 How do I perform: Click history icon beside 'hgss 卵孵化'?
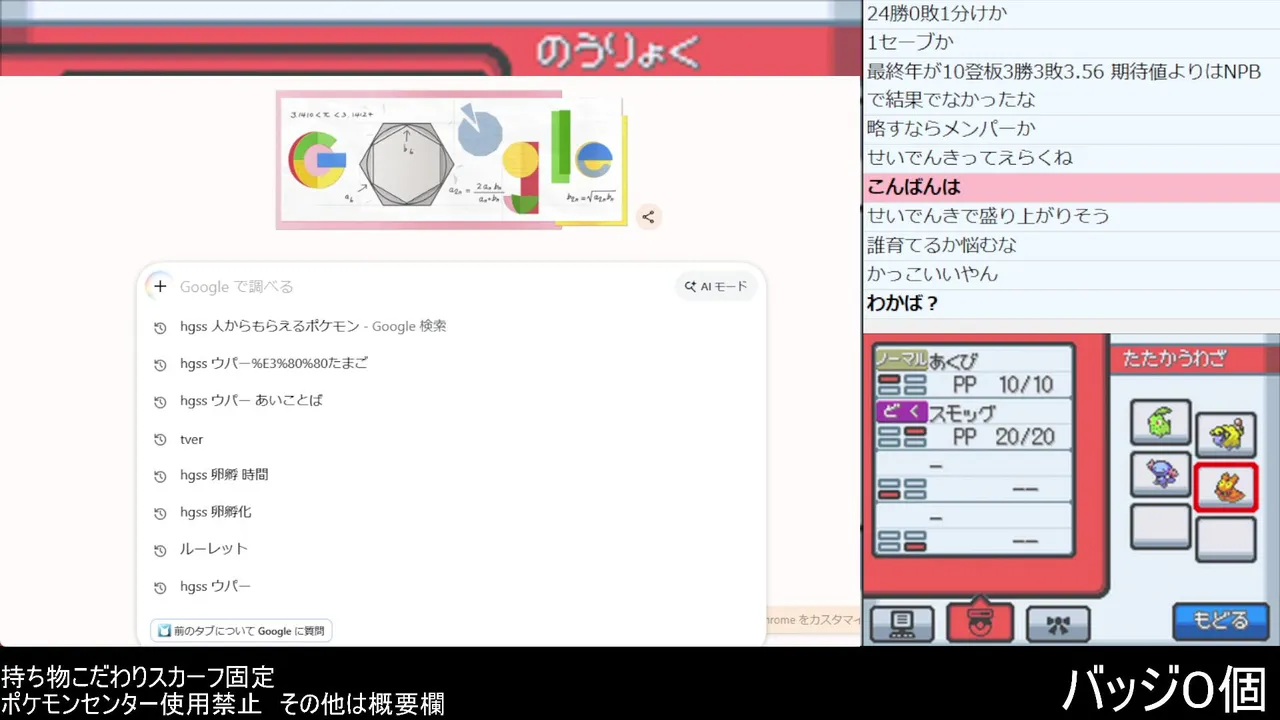pyautogui.click(x=160, y=513)
